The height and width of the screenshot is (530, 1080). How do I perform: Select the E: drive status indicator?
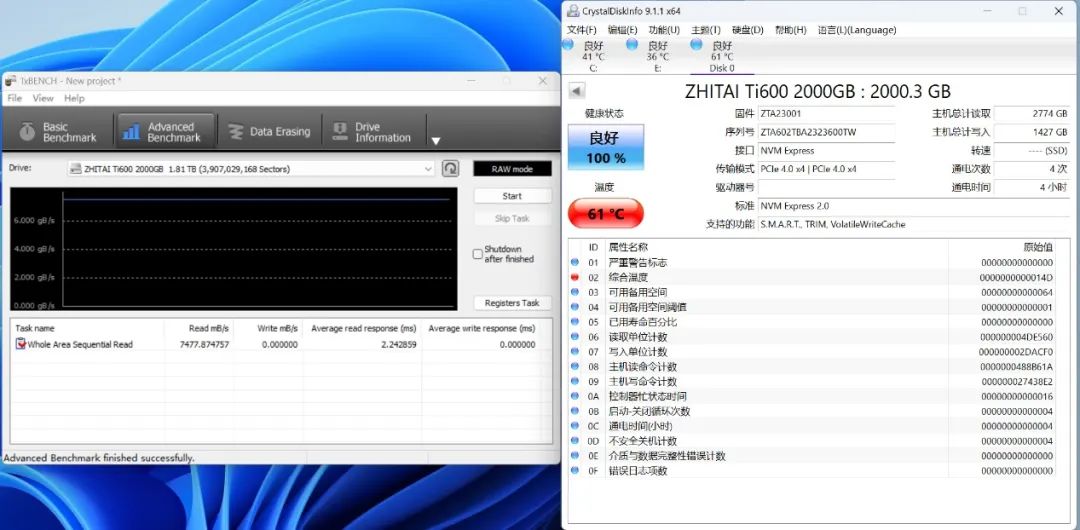point(657,57)
